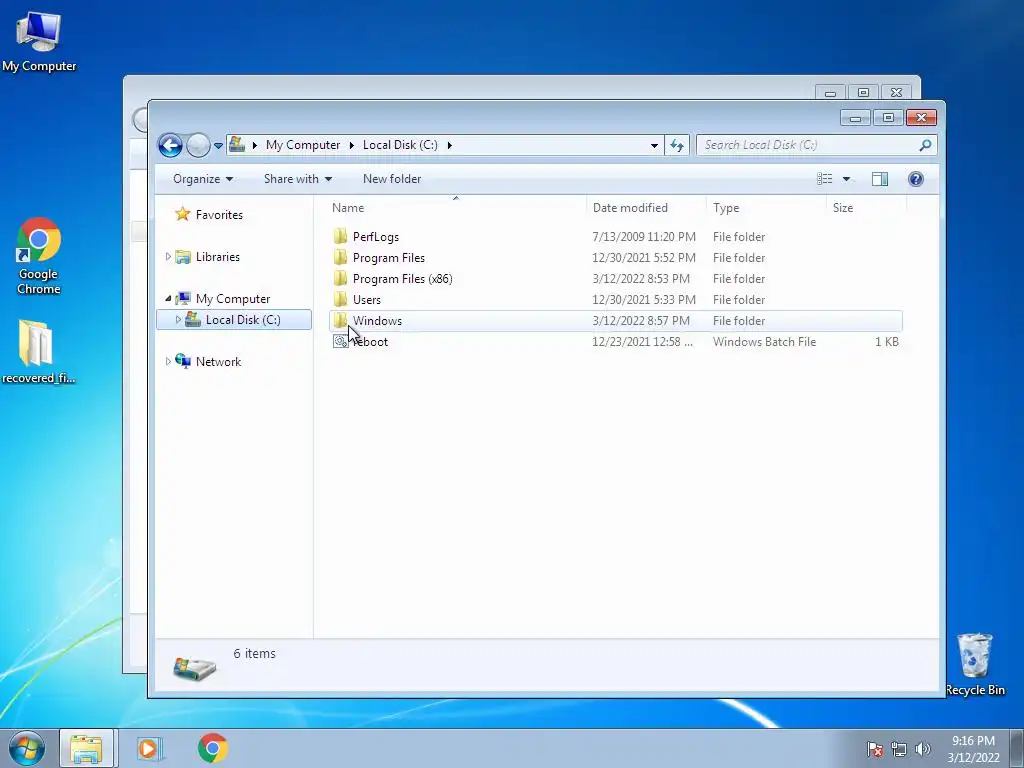The image size is (1024, 768).
Task: Select the Recycle Bin desktop icon
Action: coord(975,664)
